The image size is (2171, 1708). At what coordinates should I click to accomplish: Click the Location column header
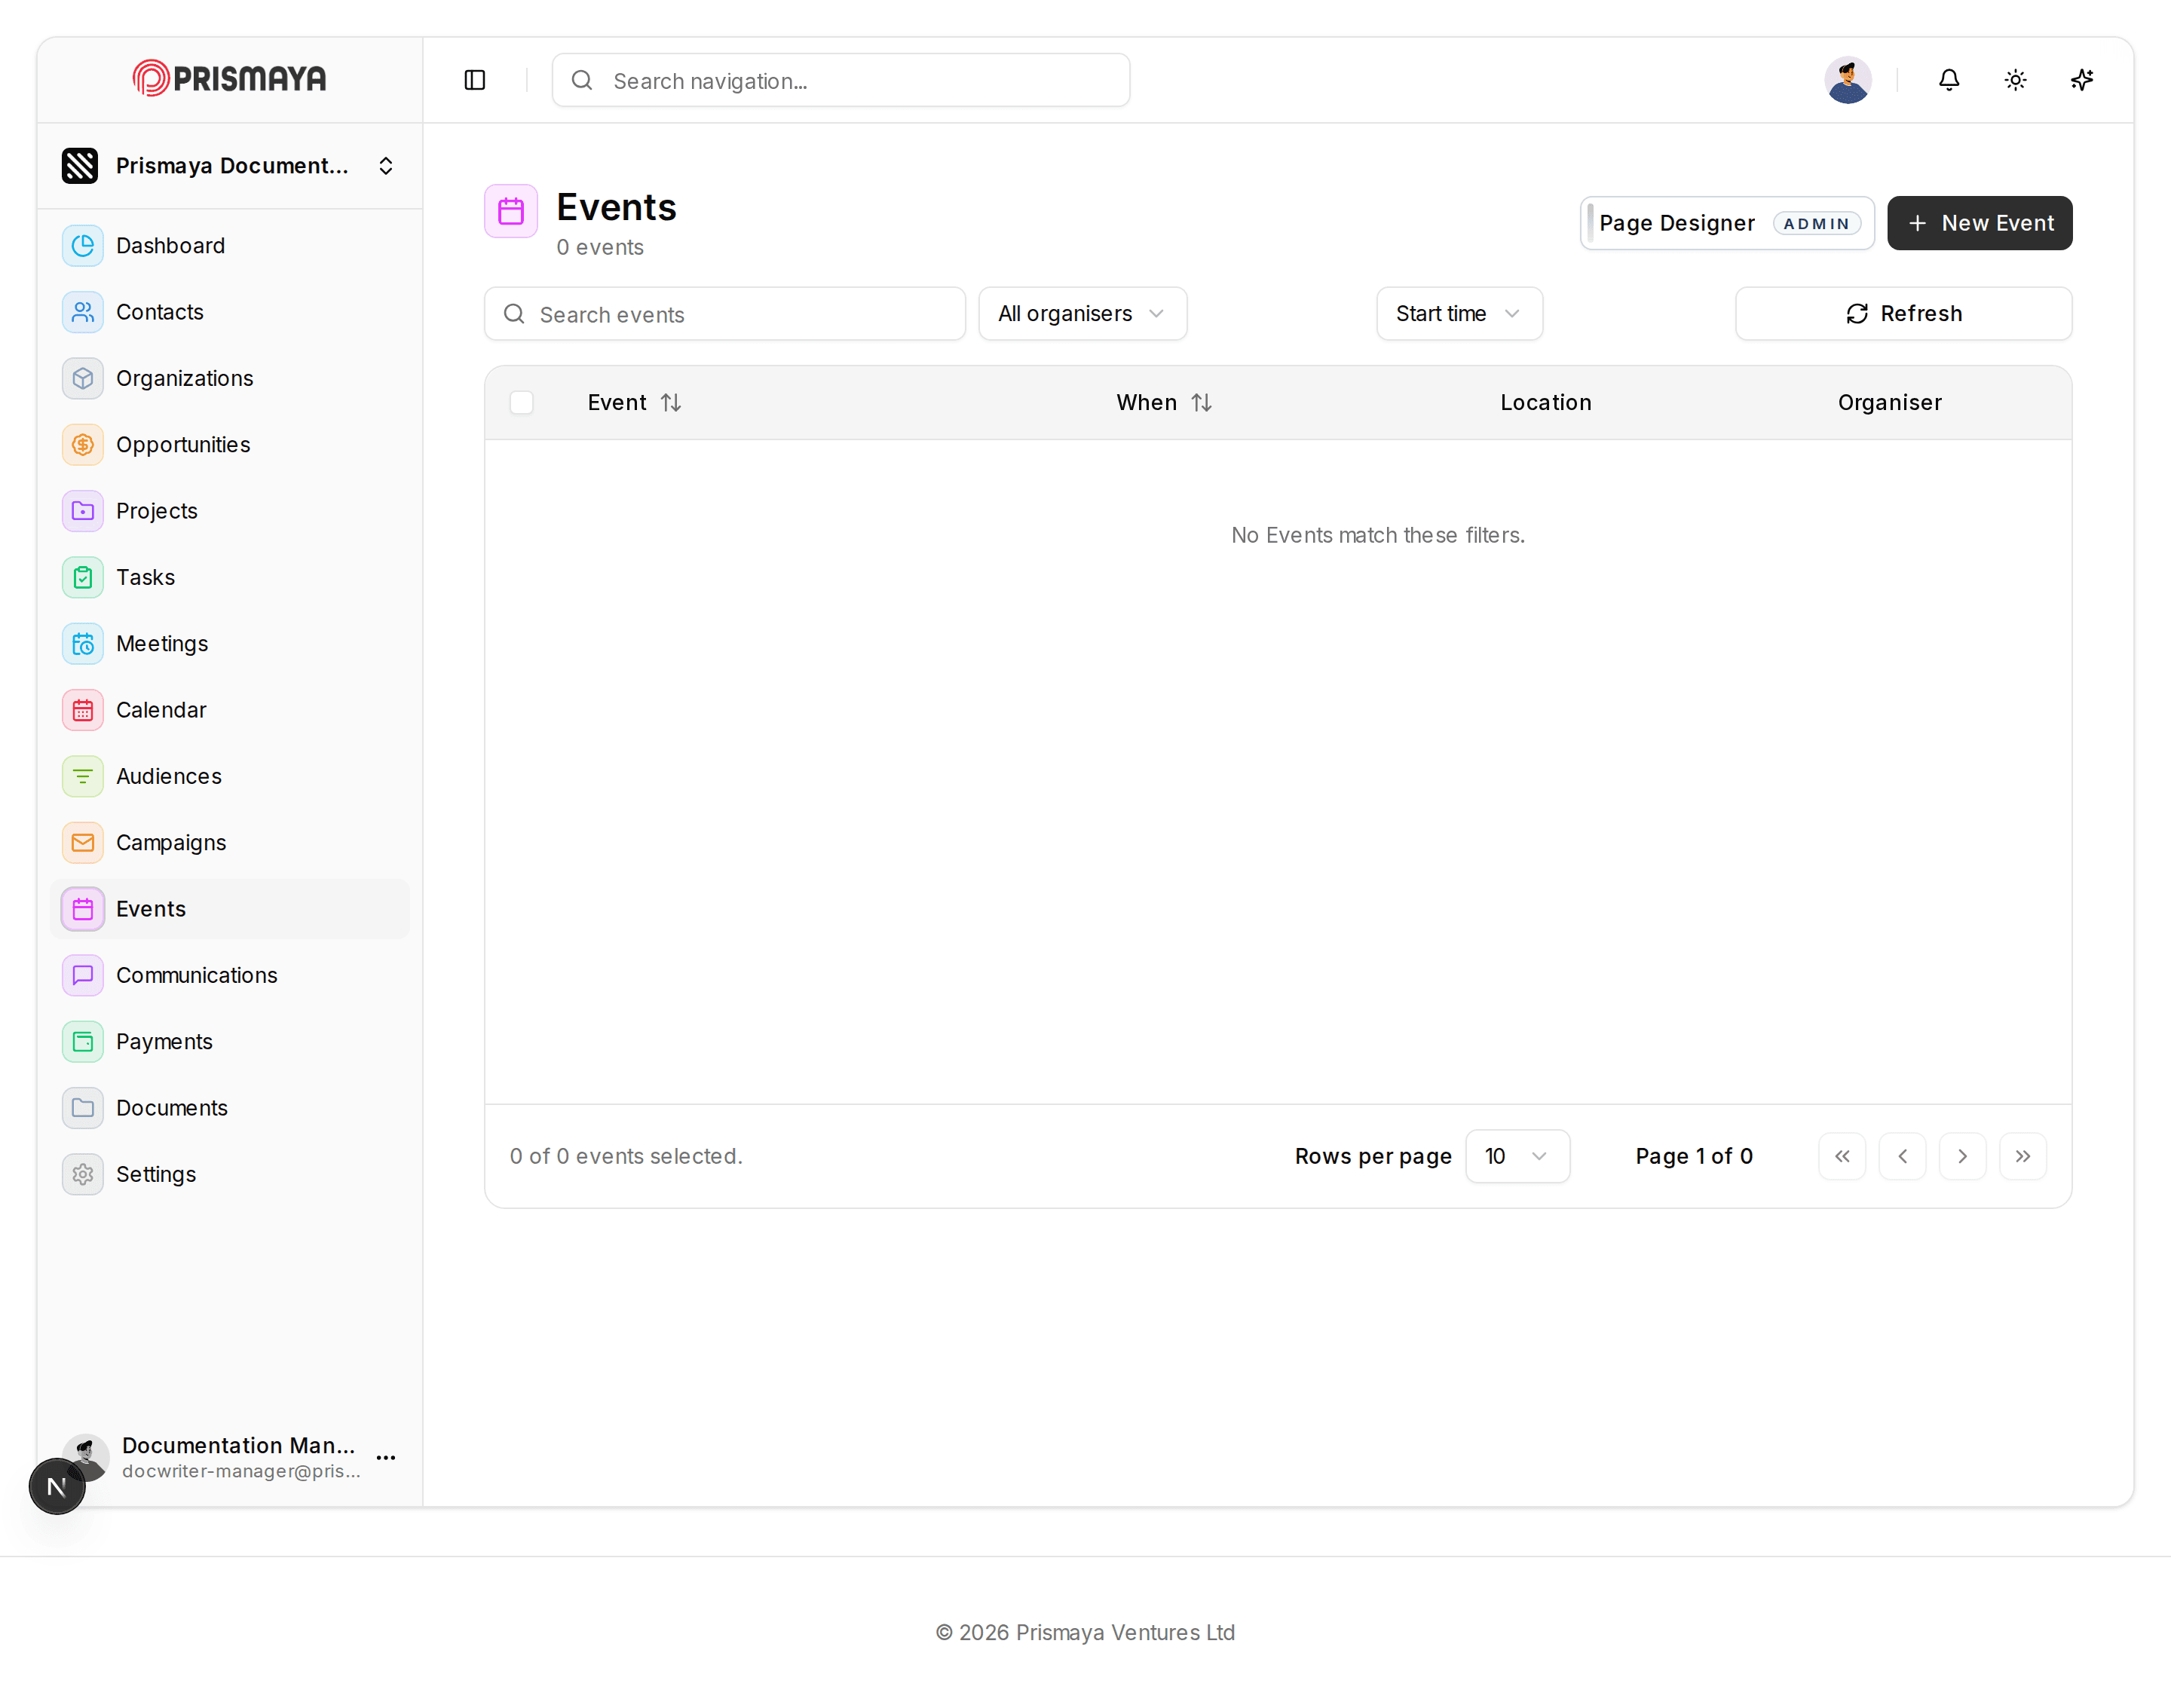pos(1545,402)
